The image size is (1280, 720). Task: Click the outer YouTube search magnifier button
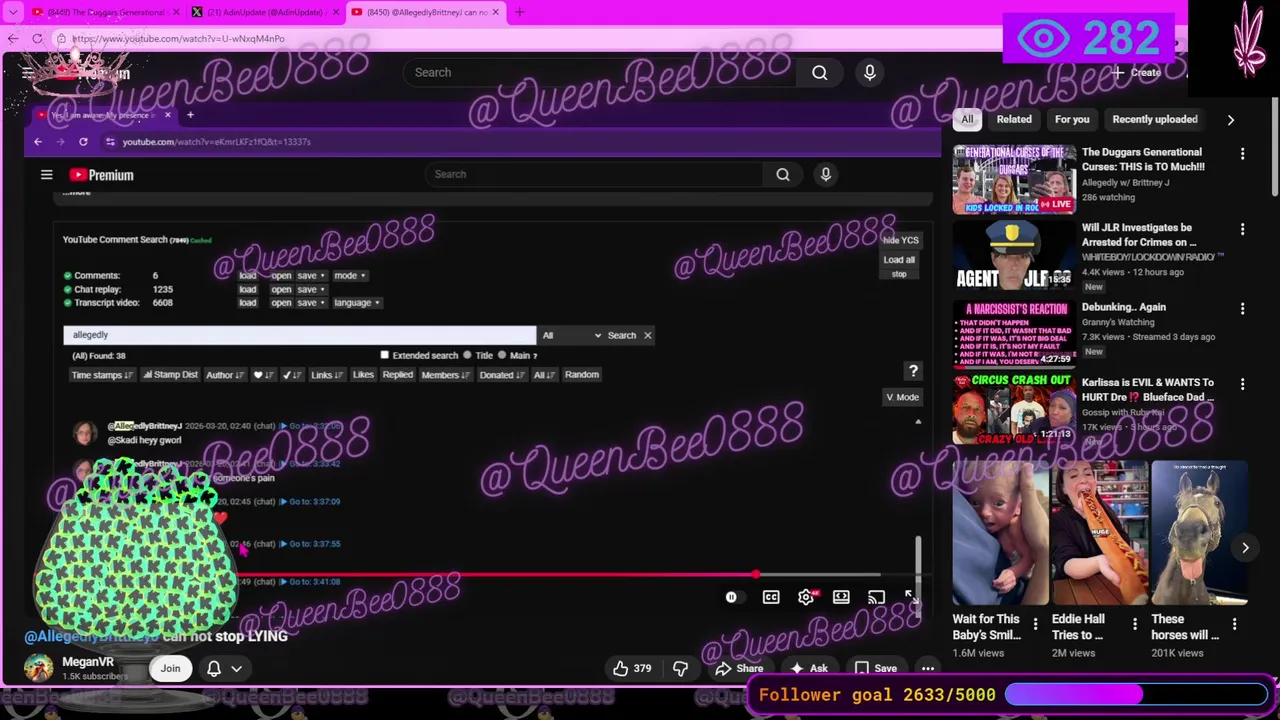click(x=819, y=72)
